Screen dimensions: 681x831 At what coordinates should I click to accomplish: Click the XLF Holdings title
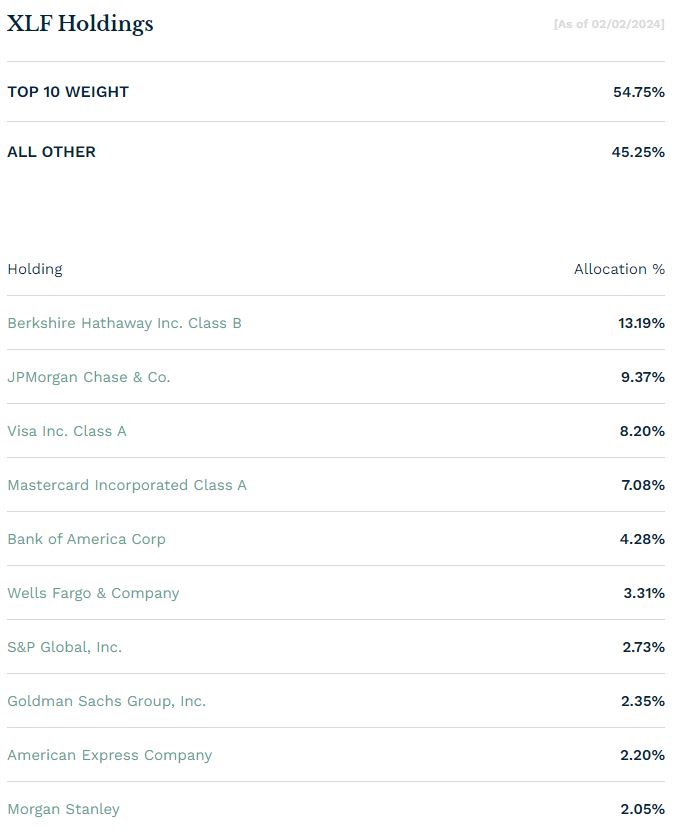(80, 24)
